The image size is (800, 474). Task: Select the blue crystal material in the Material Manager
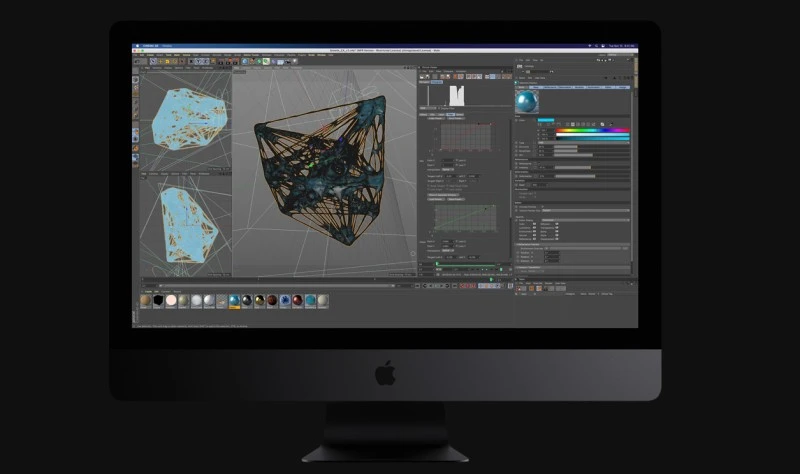tap(285, 300)
